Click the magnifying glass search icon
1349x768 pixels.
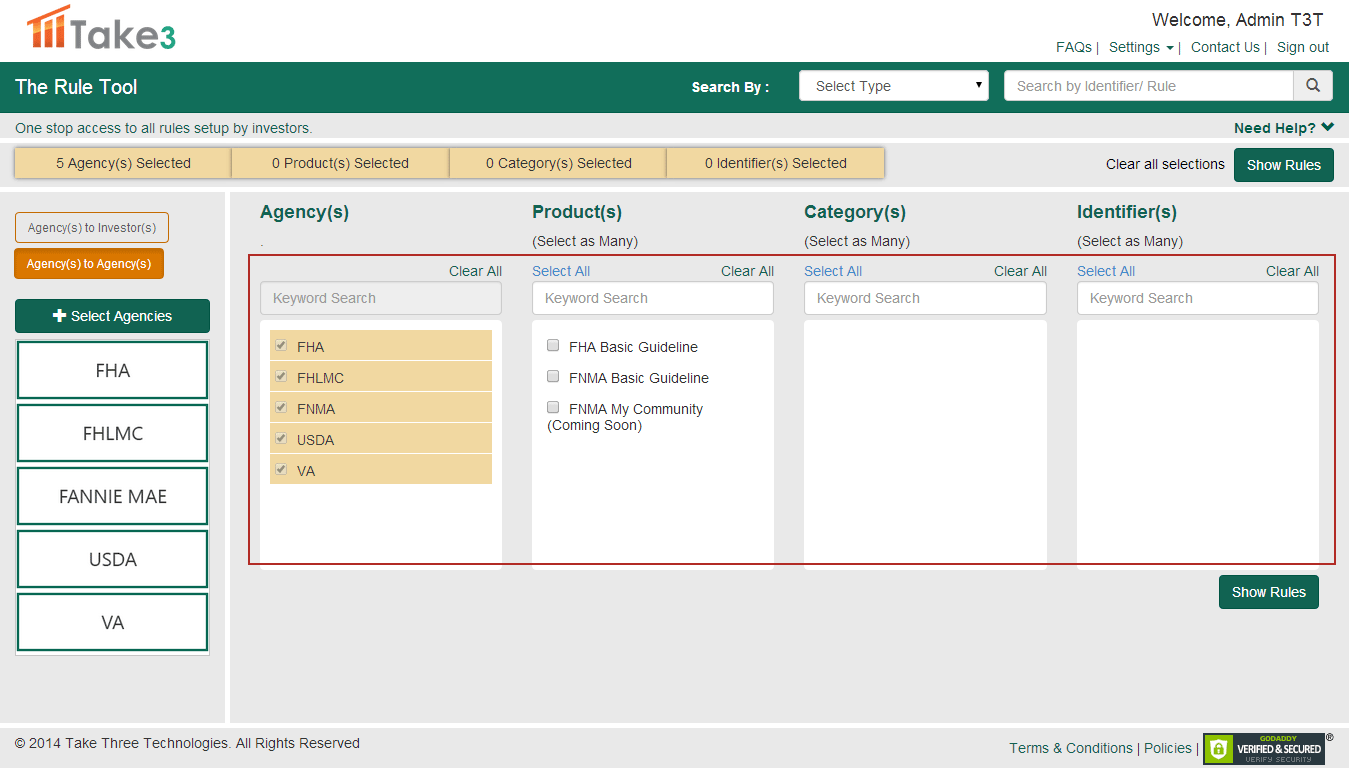(x=1313, y=86)
